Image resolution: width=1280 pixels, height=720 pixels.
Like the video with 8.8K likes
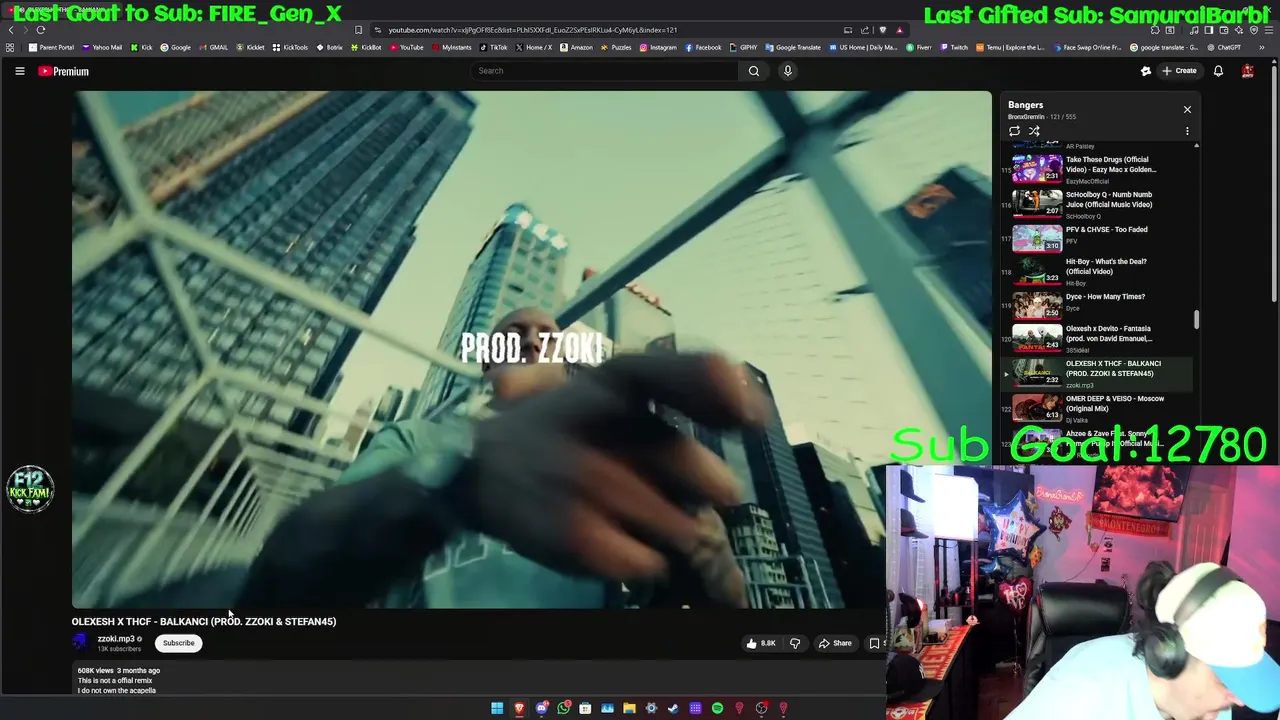[x=761, y=643]
